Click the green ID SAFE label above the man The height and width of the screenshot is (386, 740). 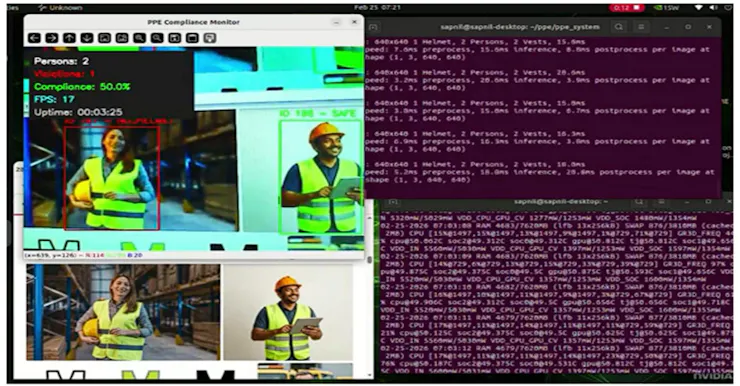(x=318, y=114)
